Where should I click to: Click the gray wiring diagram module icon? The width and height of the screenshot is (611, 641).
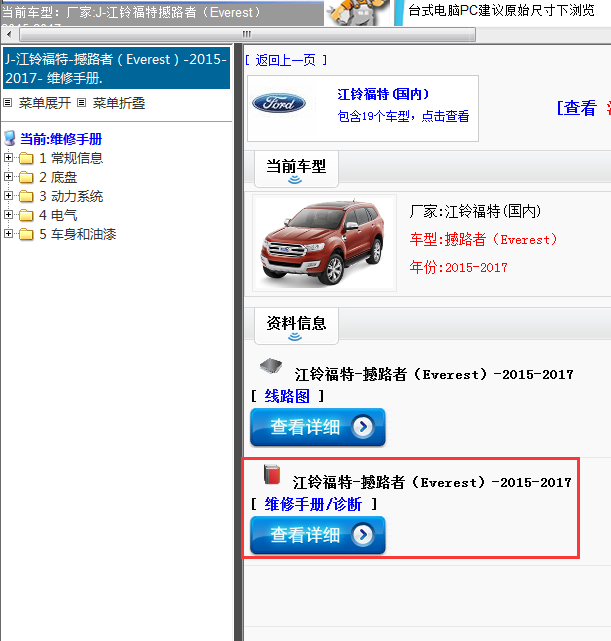point(271,366)
